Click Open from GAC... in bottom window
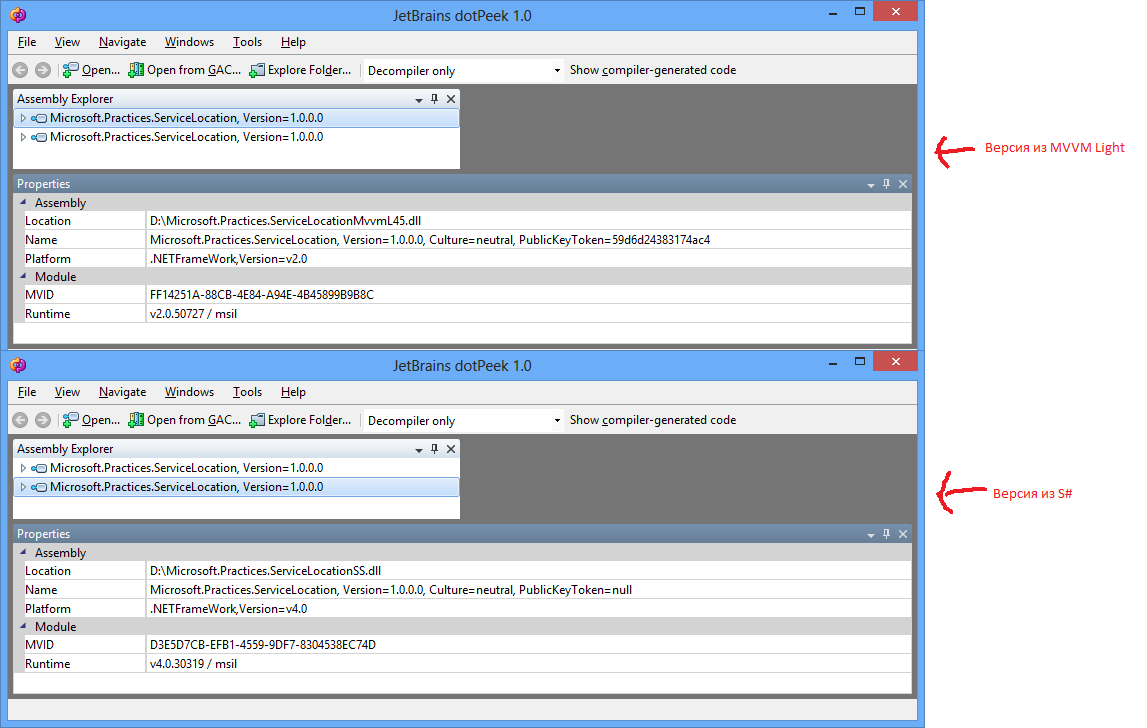This screenshot has width=1147, height=728. click(184, 420)
